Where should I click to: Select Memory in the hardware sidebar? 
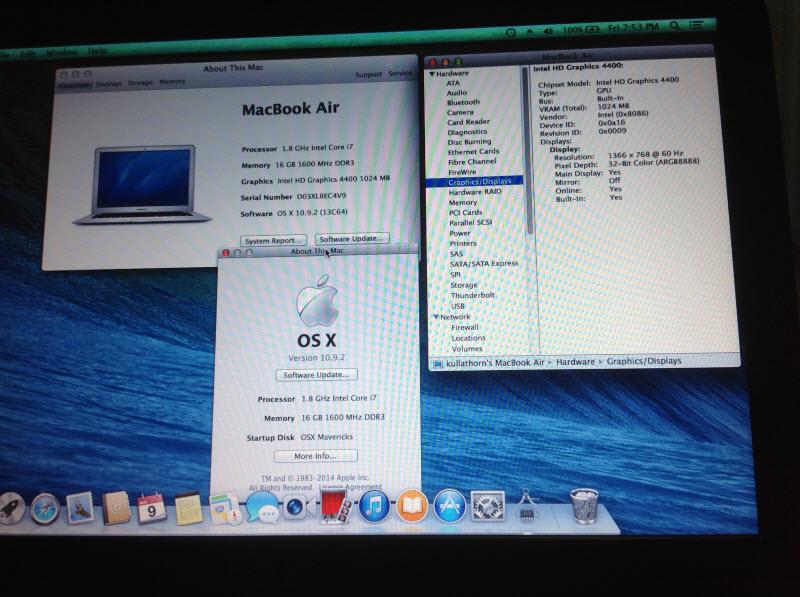[x=463, y=202]
